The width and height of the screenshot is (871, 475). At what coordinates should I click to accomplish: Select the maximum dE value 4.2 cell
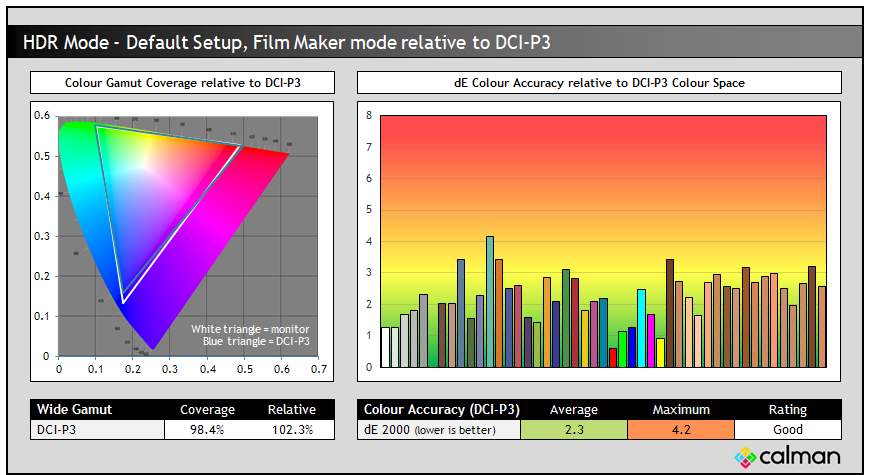click(681, 429)
